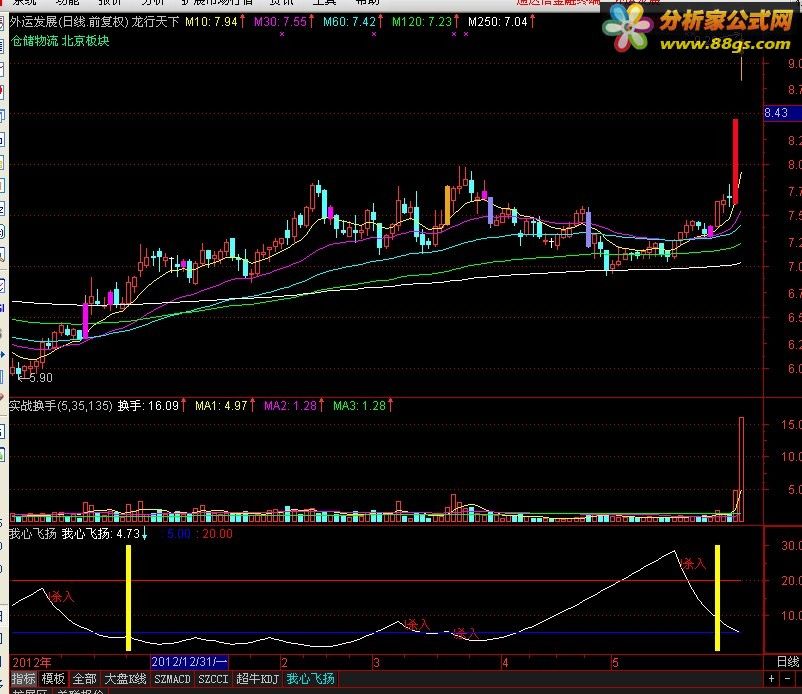Click the 龙行天下 indicator name
The image size is (802, 694).
[155, 22]
